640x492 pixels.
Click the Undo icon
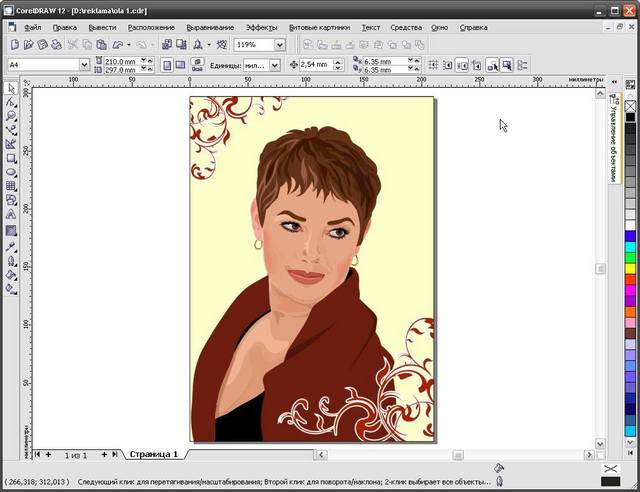click(x=118, y=45)
